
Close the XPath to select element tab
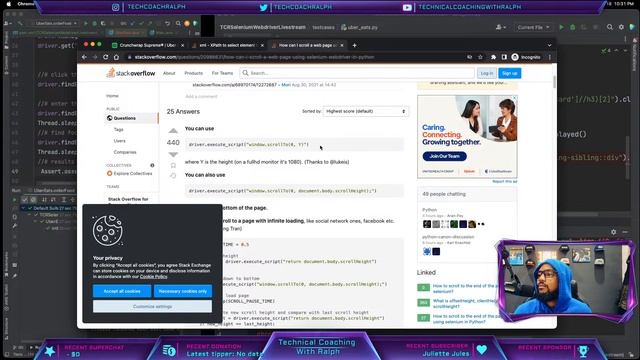[262, 45]
